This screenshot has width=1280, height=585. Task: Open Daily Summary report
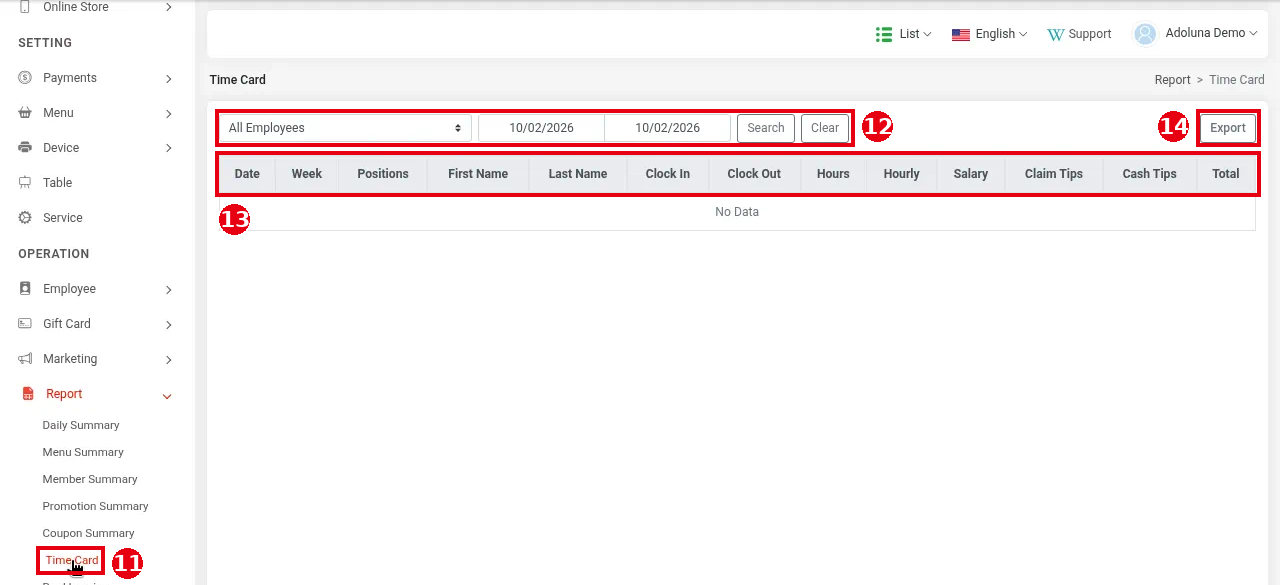point(81,425)
